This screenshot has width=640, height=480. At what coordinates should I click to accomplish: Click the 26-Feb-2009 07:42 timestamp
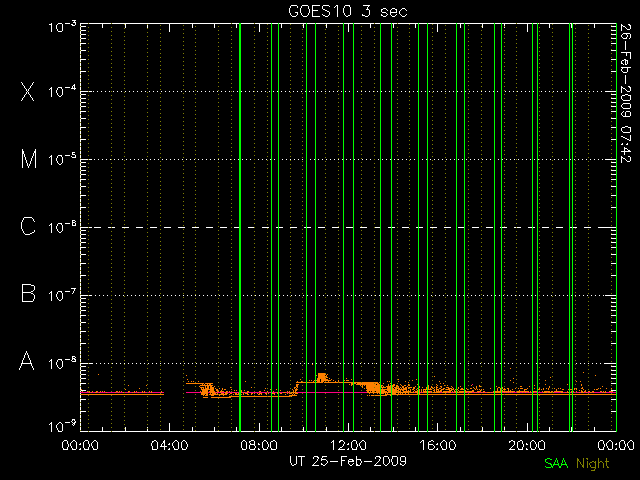click(626, 93)
